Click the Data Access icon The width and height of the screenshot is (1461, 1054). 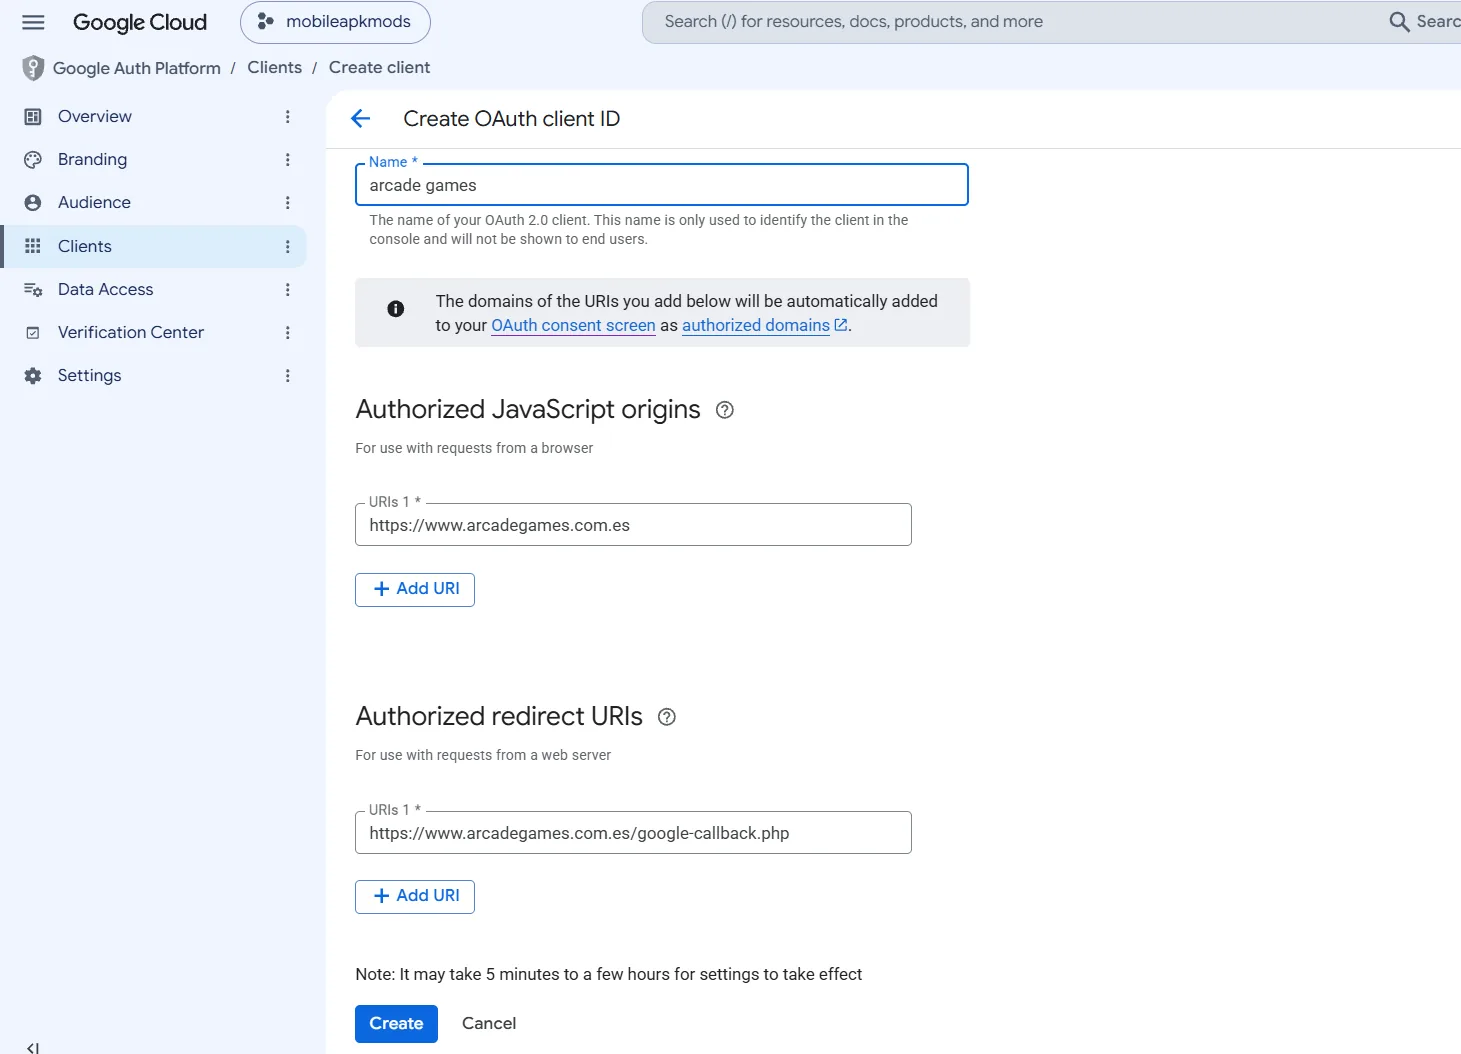pyautogui.click(x=33, y=289)
